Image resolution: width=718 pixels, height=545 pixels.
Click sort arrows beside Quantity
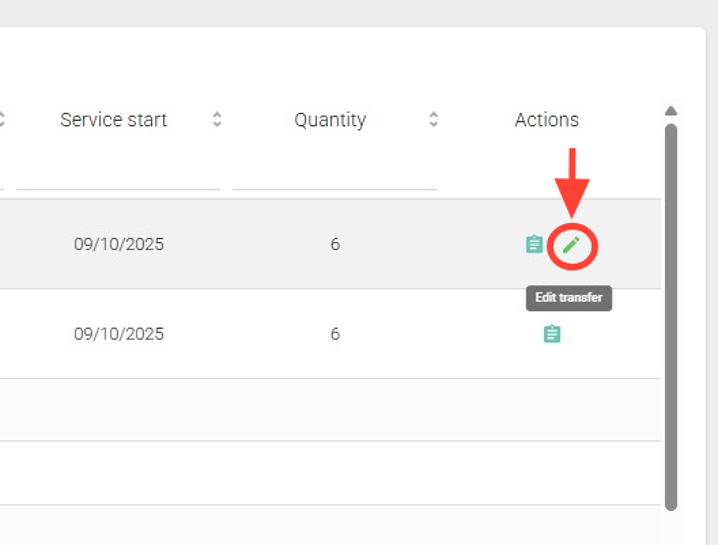(433, 120)
